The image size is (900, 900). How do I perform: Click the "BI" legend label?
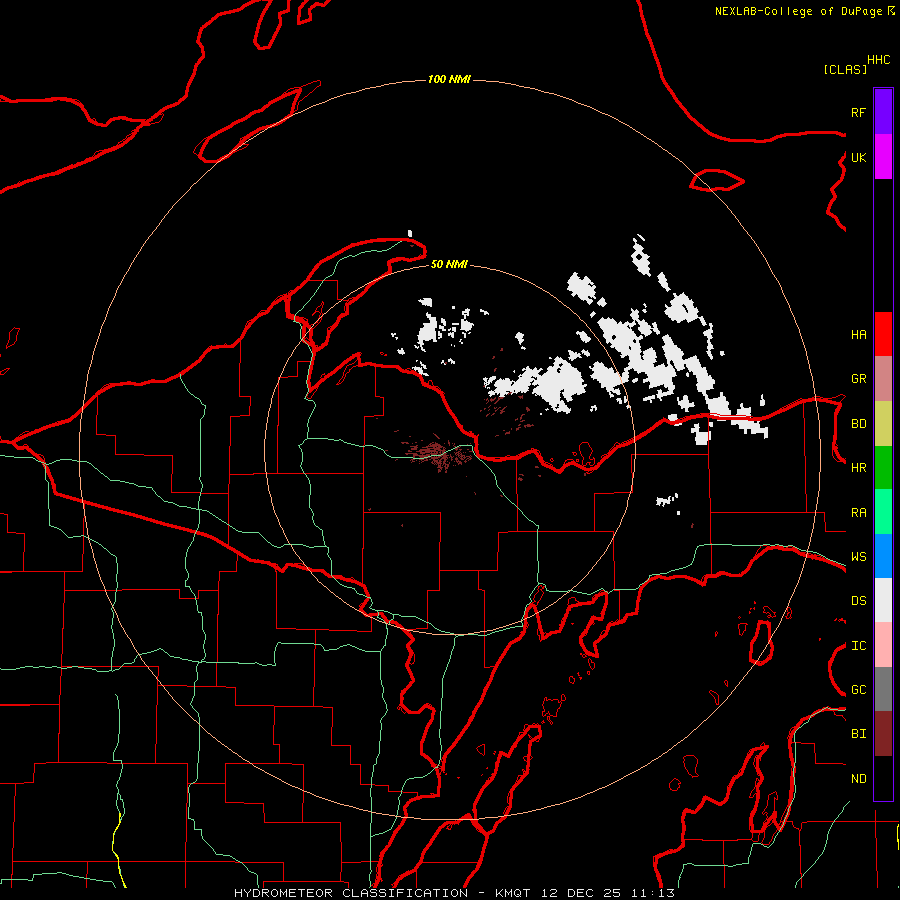tap(858, 734)
